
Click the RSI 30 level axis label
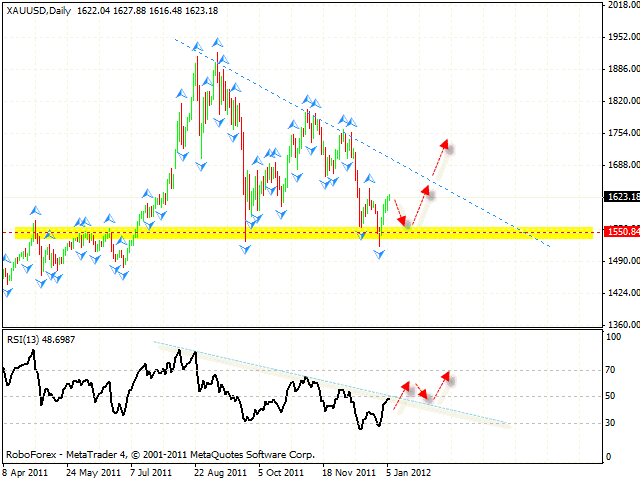(612, 423)
